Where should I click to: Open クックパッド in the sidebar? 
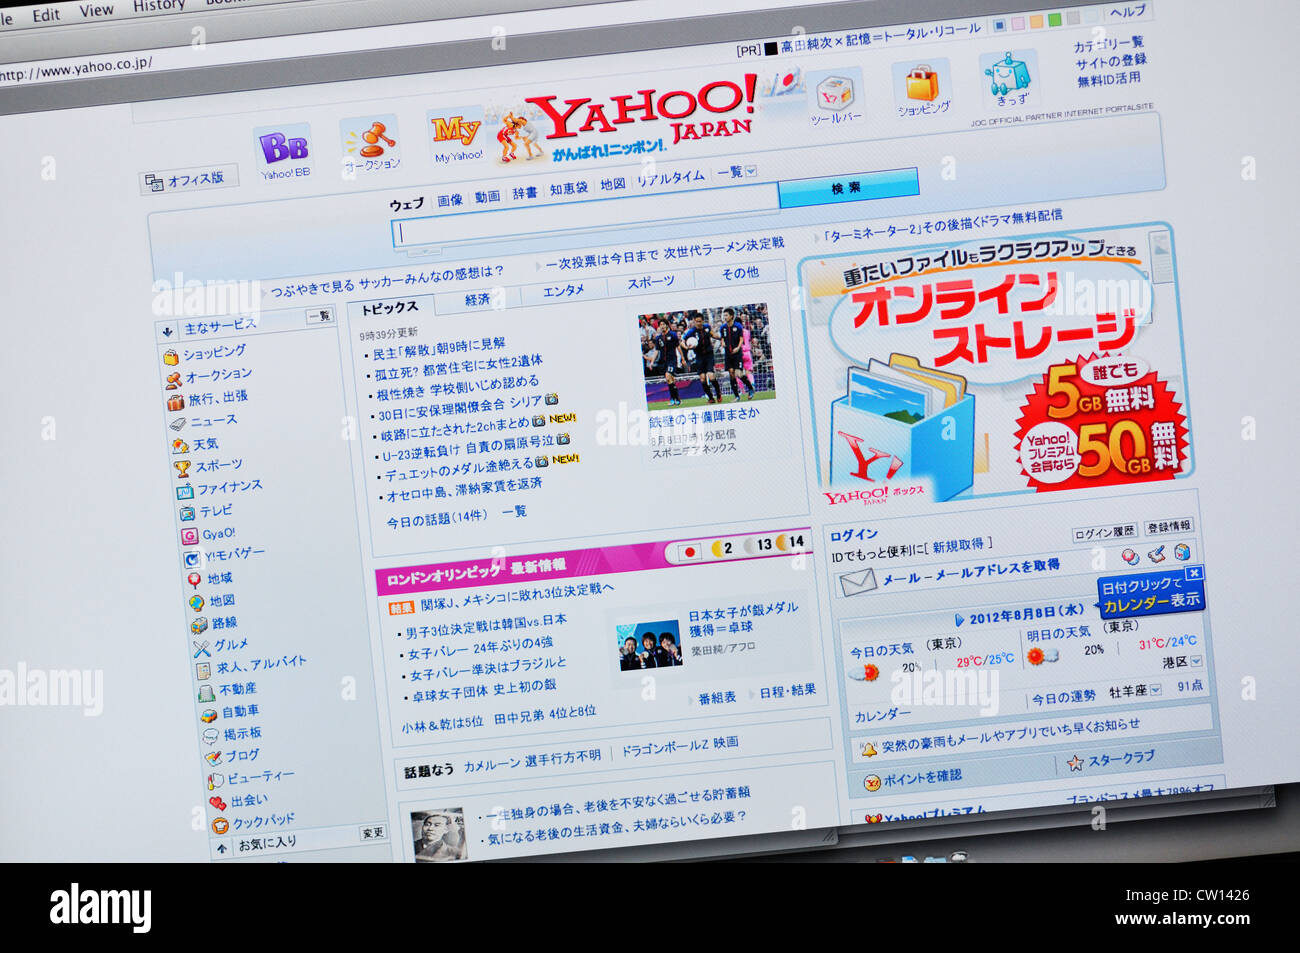pos(254,823)
